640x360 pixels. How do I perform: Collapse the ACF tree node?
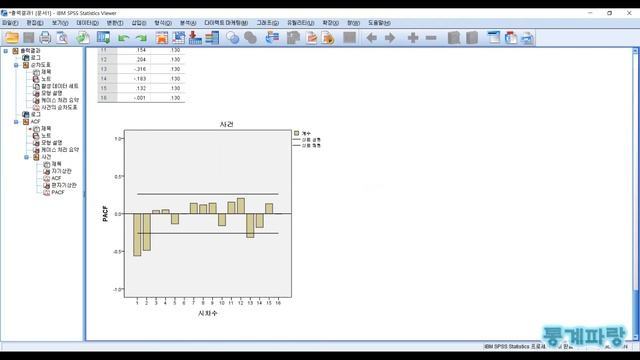[16, 122]
